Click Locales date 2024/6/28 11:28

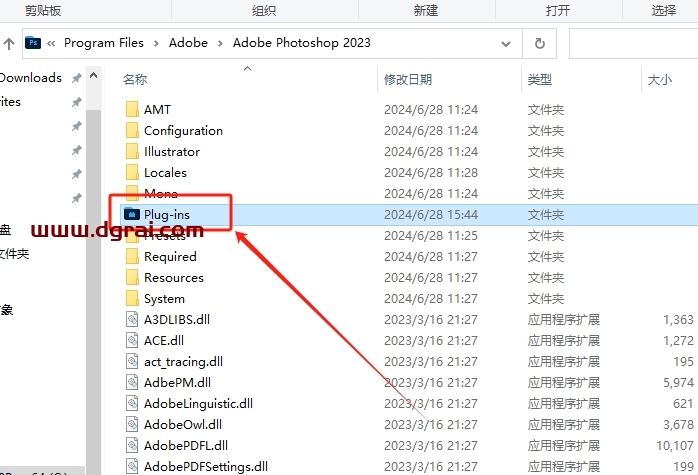coord(431,172)
